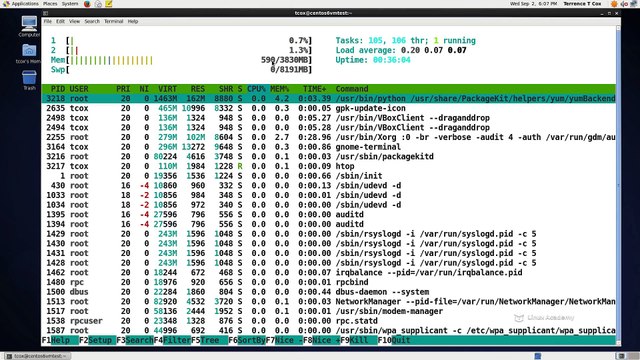
Task: Open the yellow notes launcher in panel
Action: 109,4
